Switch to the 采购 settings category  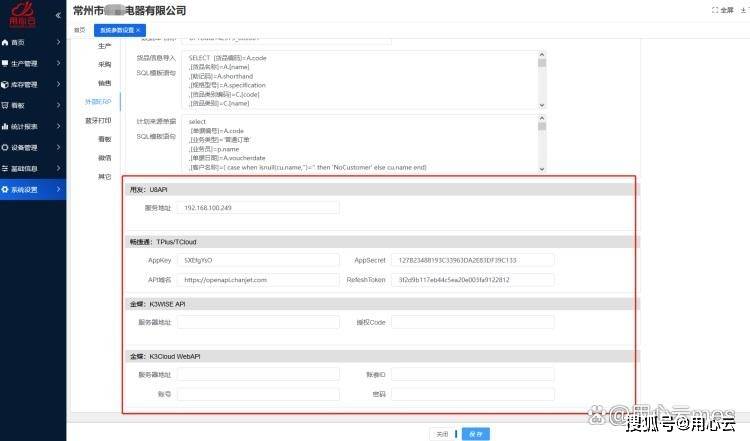pyautogui.click(x=105, y=64)
